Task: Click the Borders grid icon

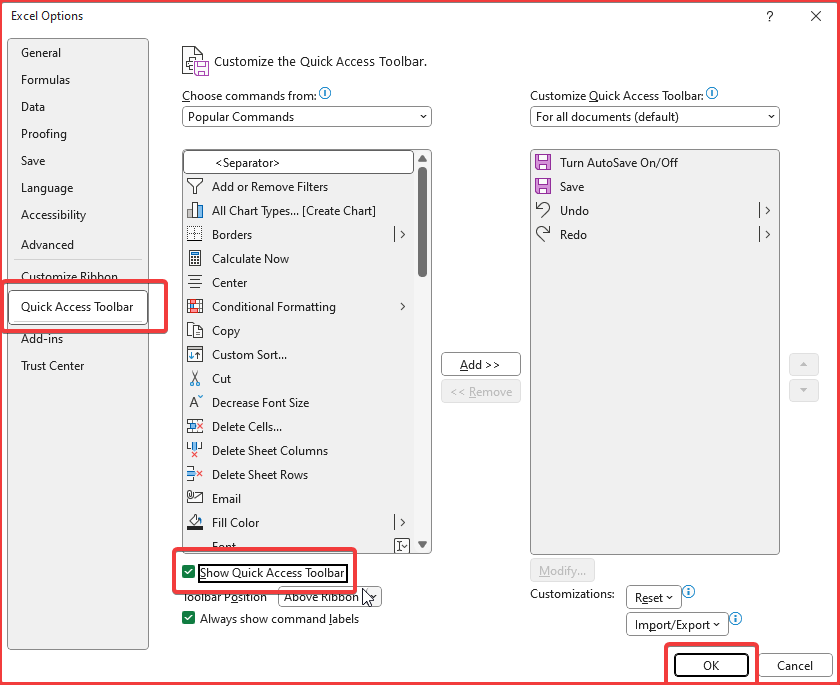Action: [195, 235]
